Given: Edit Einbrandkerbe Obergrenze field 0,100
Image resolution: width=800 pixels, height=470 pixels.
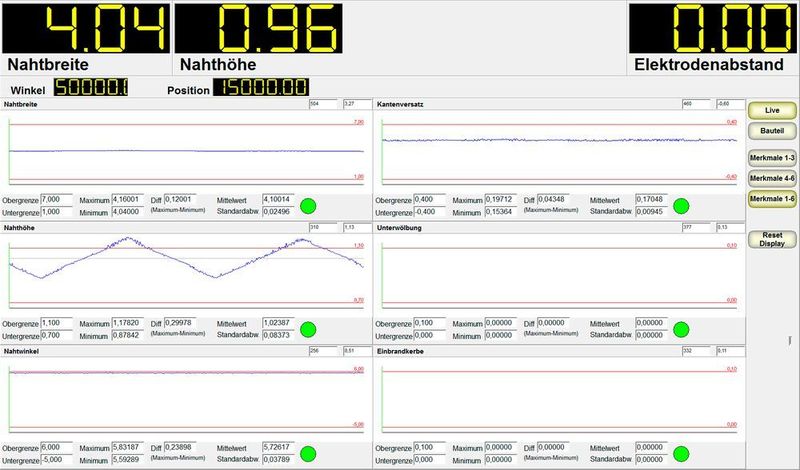Looking at the screenshot, I should click(429, 447).
